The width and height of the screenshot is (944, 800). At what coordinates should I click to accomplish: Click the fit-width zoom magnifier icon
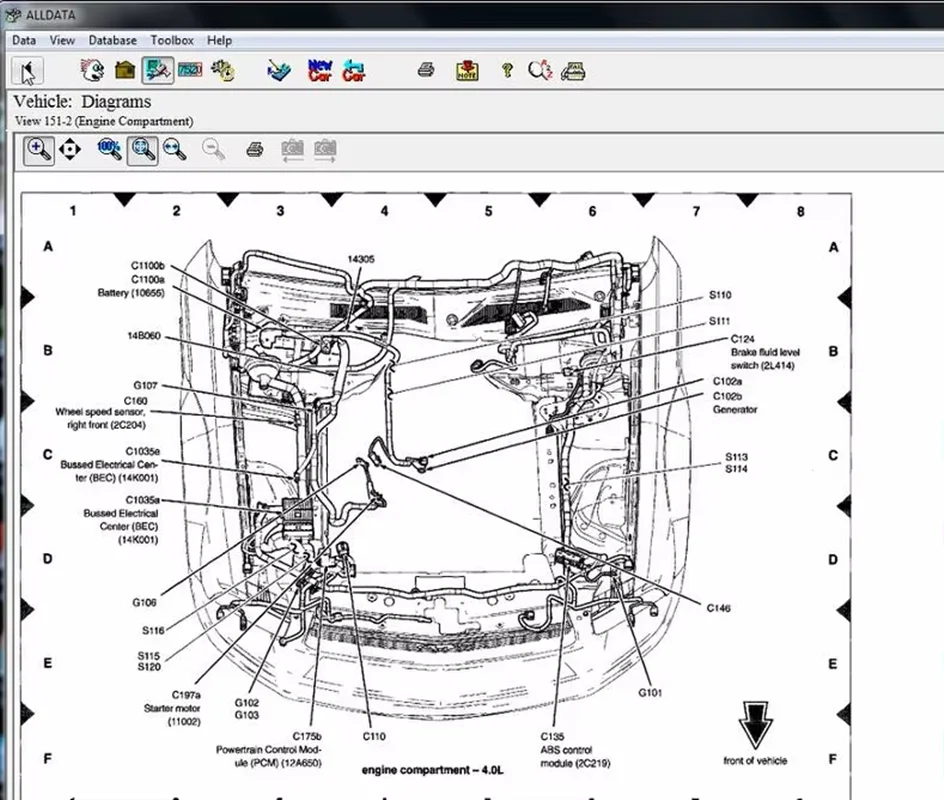[175, 150]
